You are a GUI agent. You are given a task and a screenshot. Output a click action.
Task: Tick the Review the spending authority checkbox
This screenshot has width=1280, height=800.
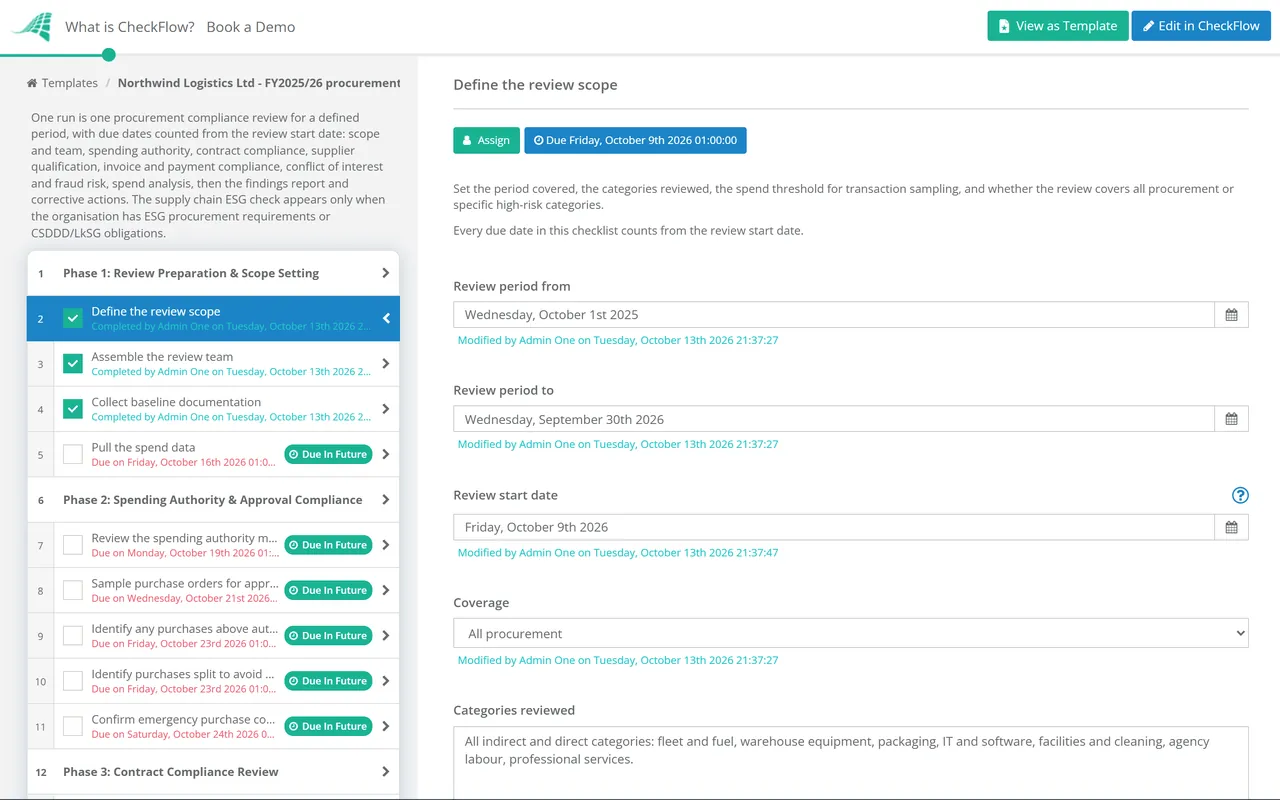[x=73, y=545]
